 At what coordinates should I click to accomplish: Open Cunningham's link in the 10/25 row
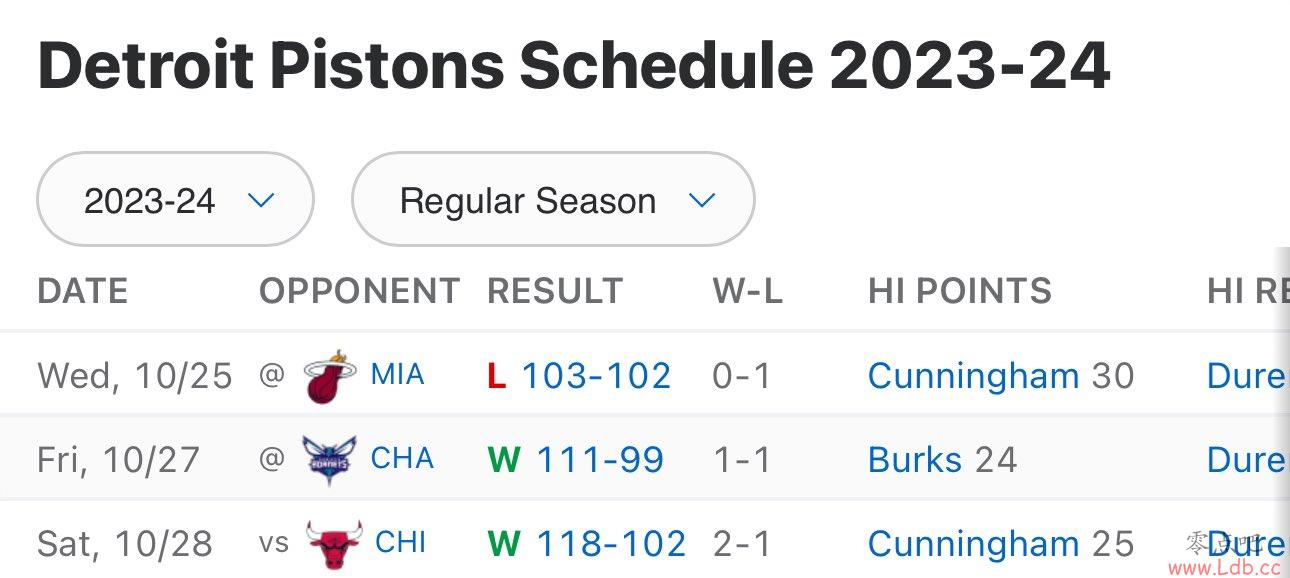(x=973, y=376)
